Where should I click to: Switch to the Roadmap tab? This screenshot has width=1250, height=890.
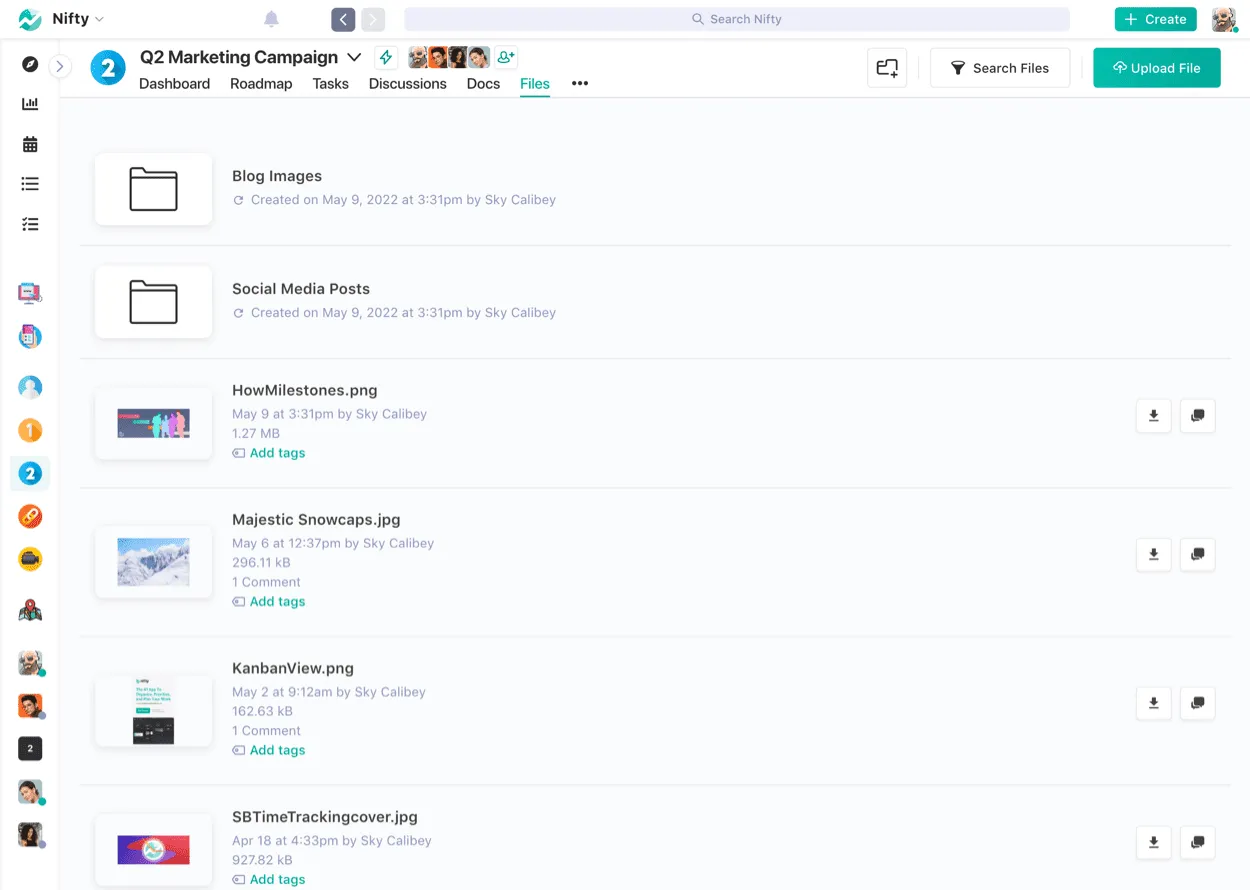(261, 84)
